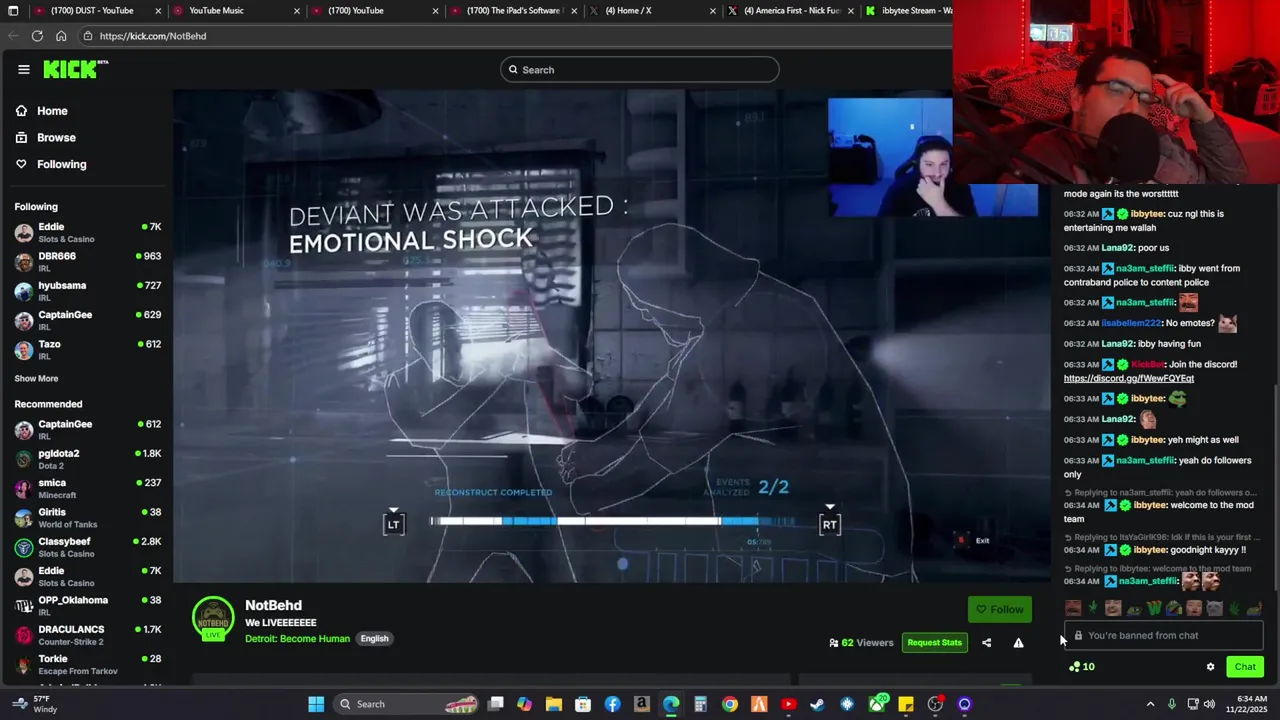This screenshot has width=1280, height=720.
Task: Go to Home in Kick sidebar
Action: (x=41, y=111)
